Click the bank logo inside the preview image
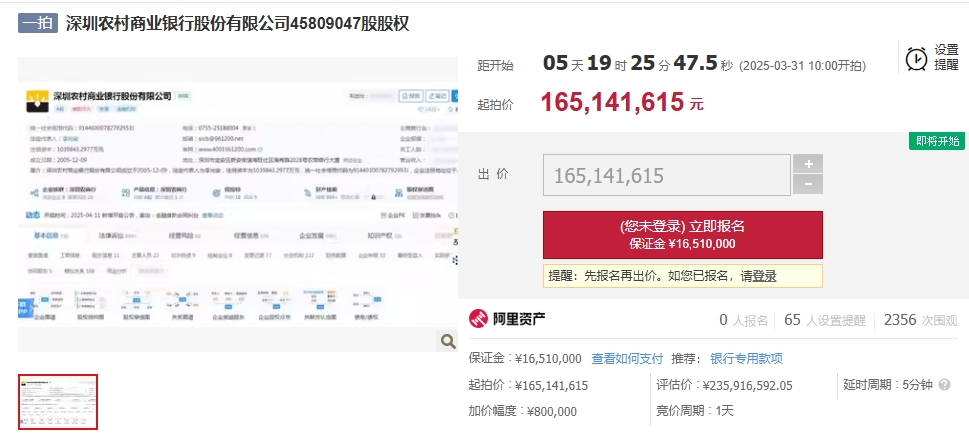This screenshot has width=969, height=447. (37, 101)
